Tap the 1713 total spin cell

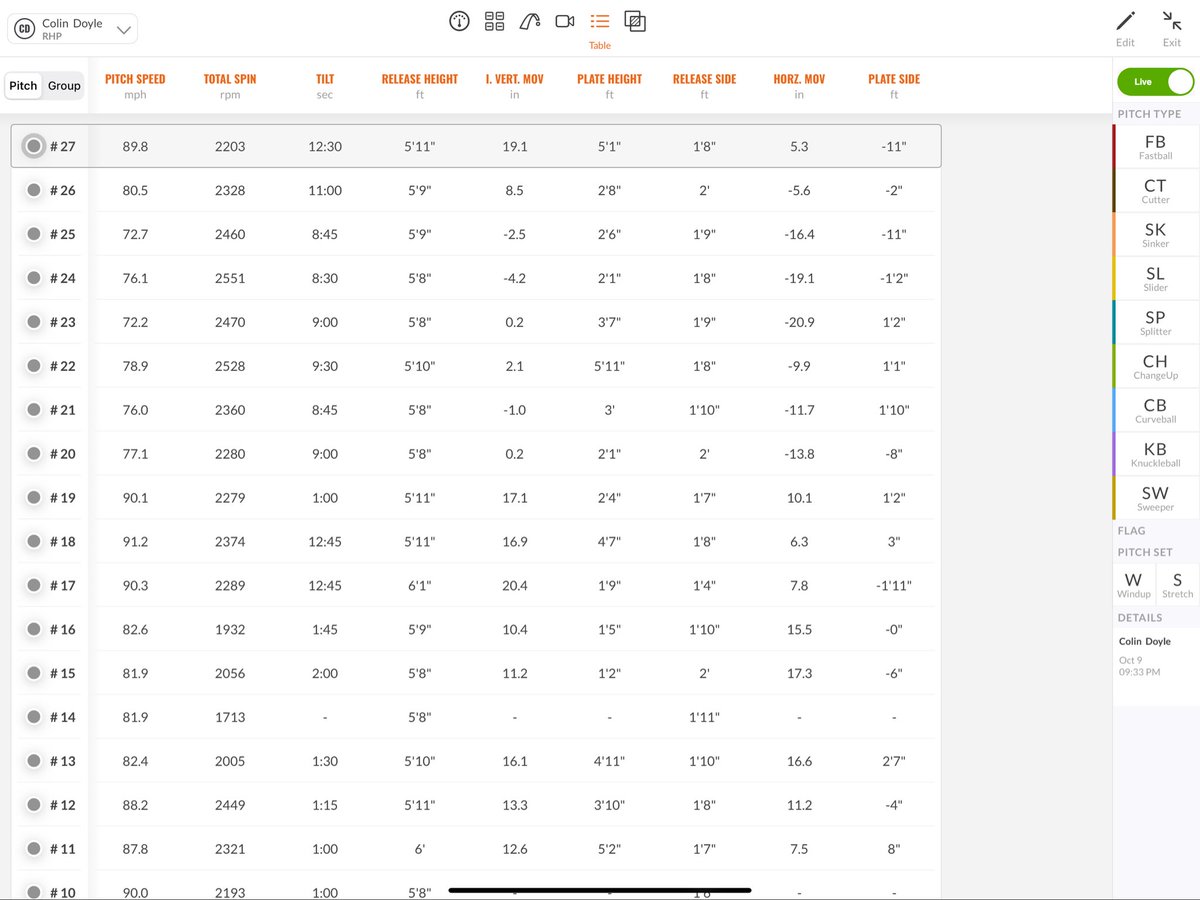click(230, 717)
